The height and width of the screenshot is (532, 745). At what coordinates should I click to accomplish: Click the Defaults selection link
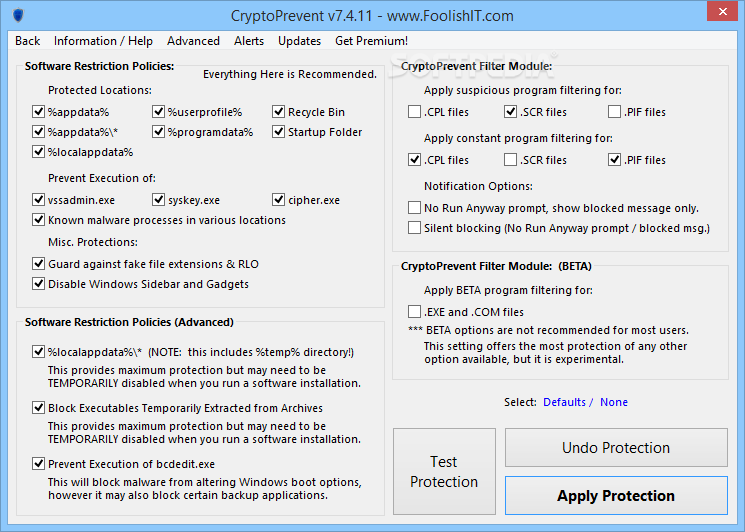tap(564, 402)
